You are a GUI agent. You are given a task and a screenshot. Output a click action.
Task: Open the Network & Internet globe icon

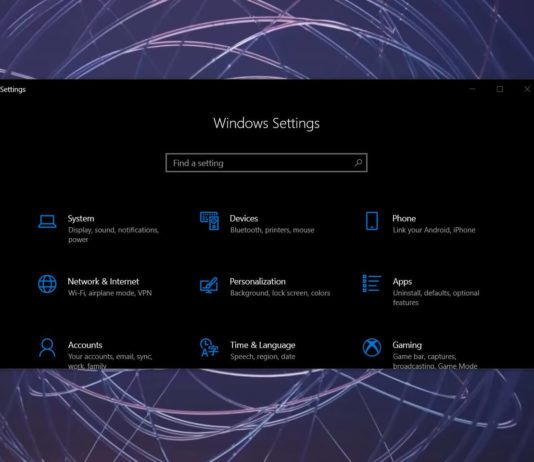(x=47, y=284)
